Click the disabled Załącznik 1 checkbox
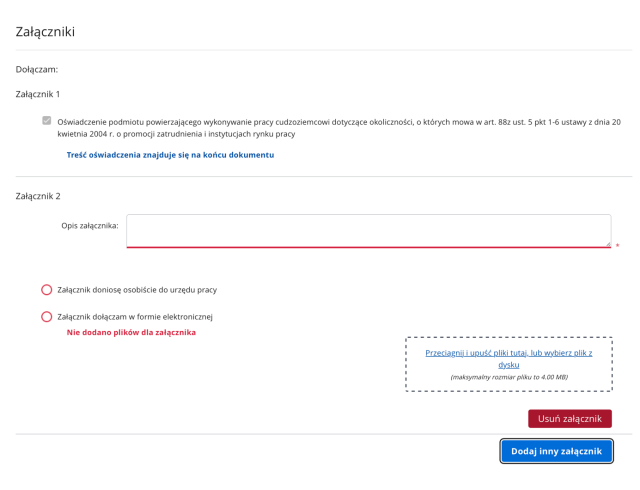The width and height of the screenshot is (640, 490). coord(46,121)
